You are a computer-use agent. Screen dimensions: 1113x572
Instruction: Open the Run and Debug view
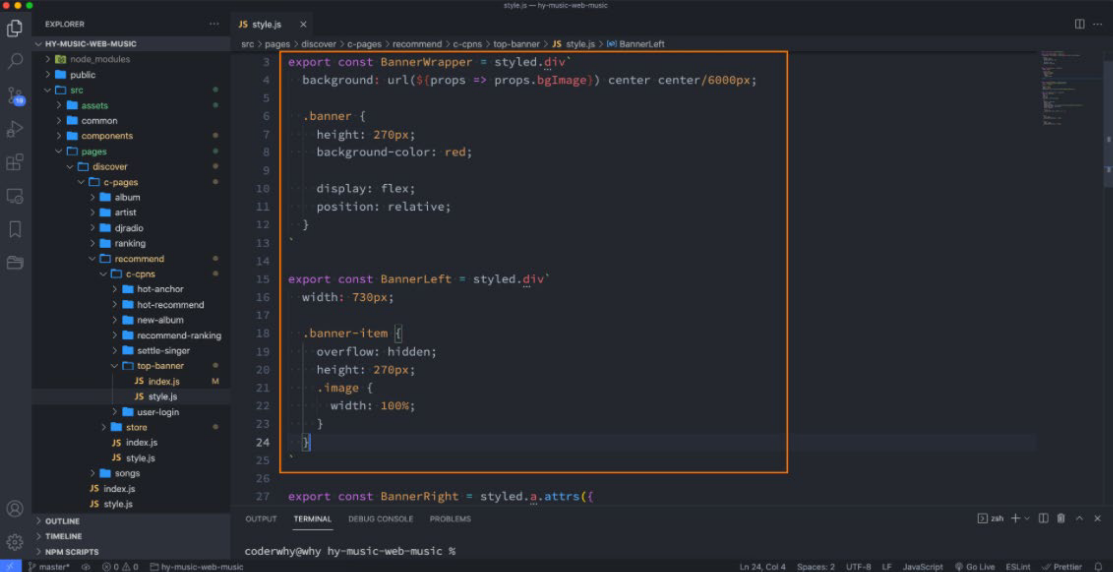pyautogui.click(x=15, y=128)
